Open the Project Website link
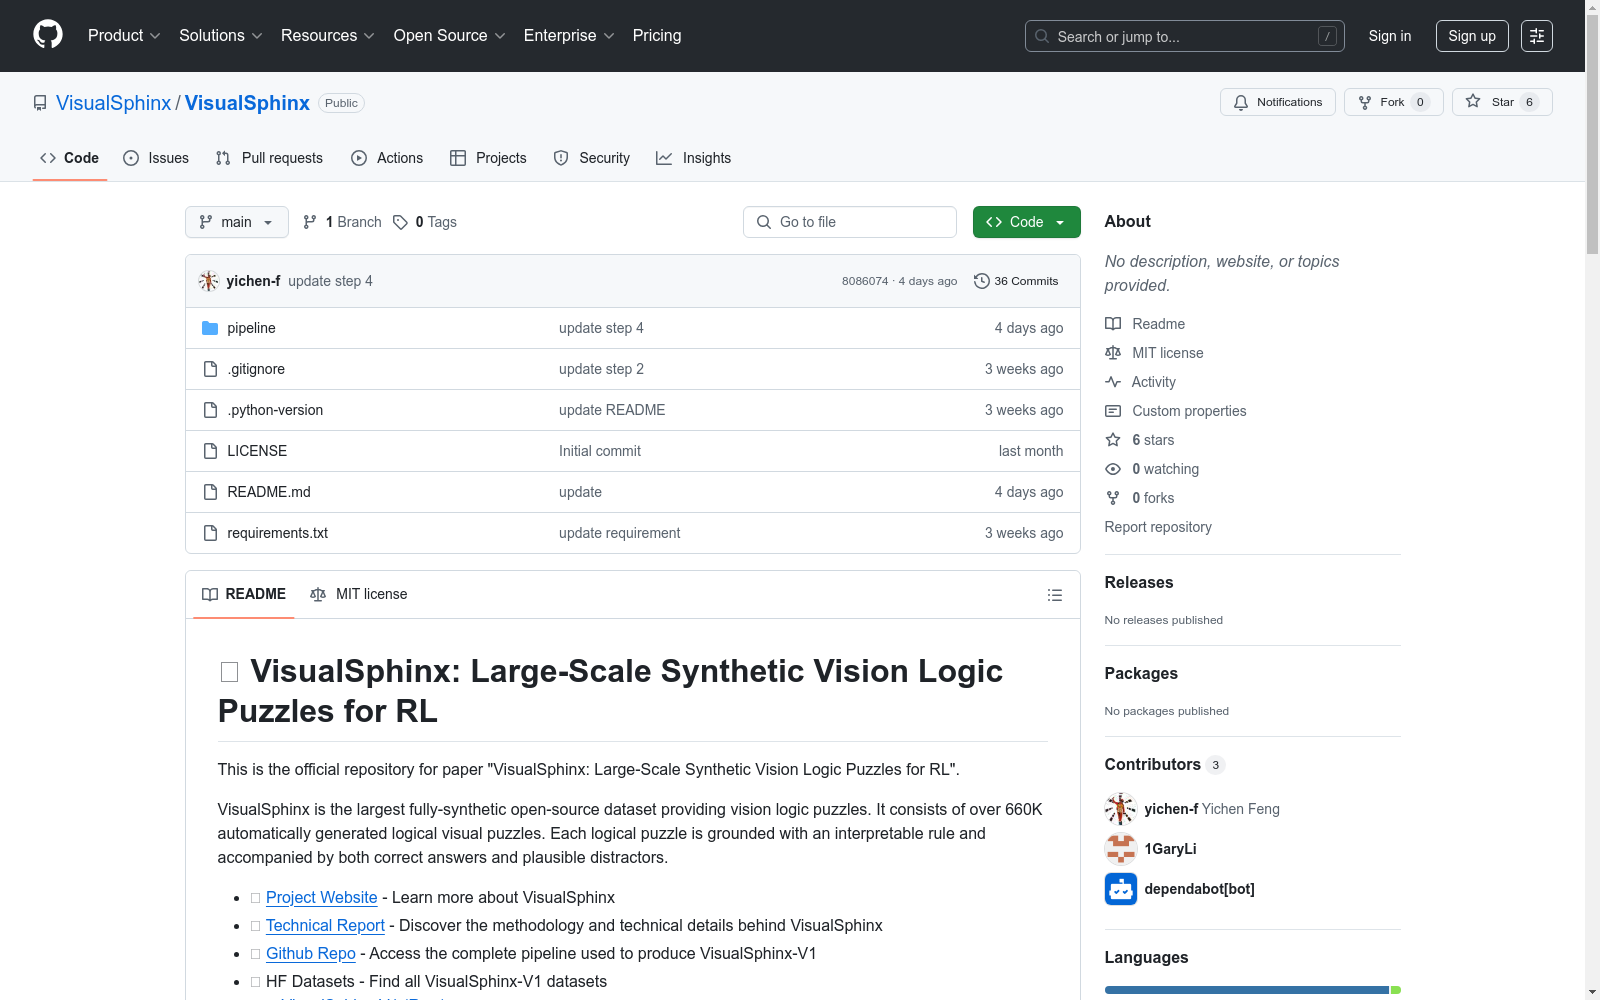 point(322,897)
